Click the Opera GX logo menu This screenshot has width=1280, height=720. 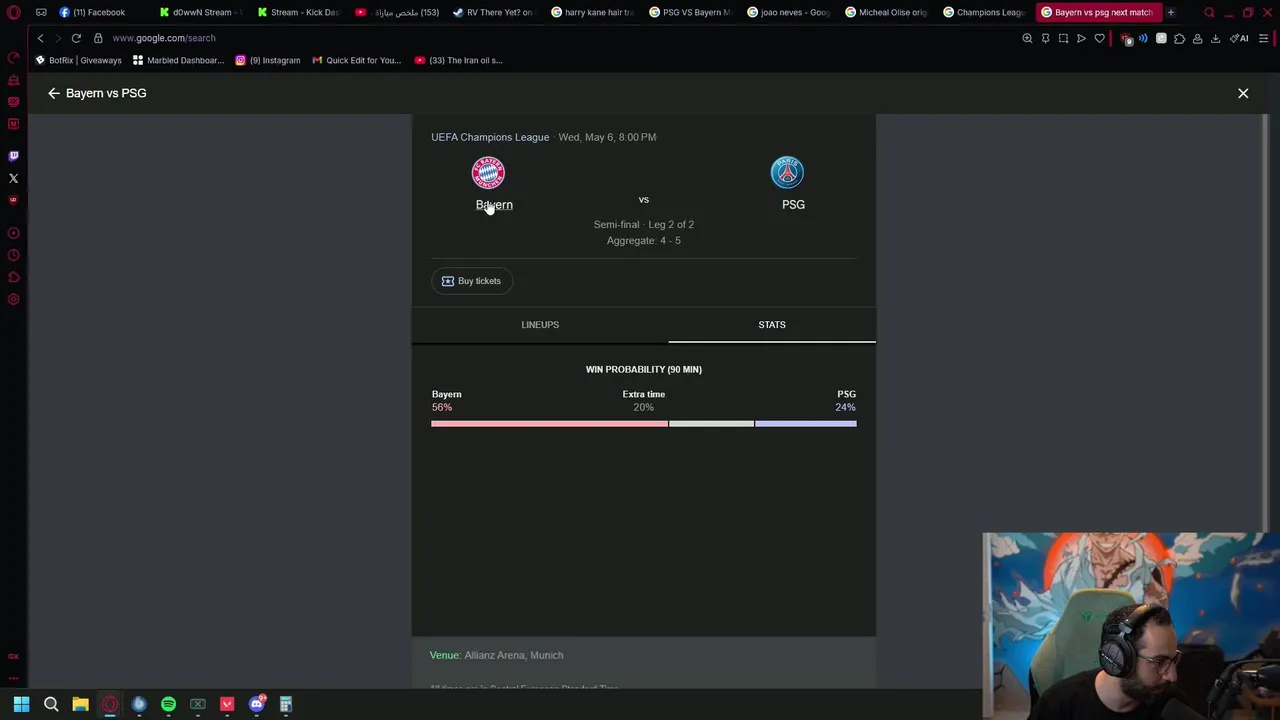pos(14,13)
